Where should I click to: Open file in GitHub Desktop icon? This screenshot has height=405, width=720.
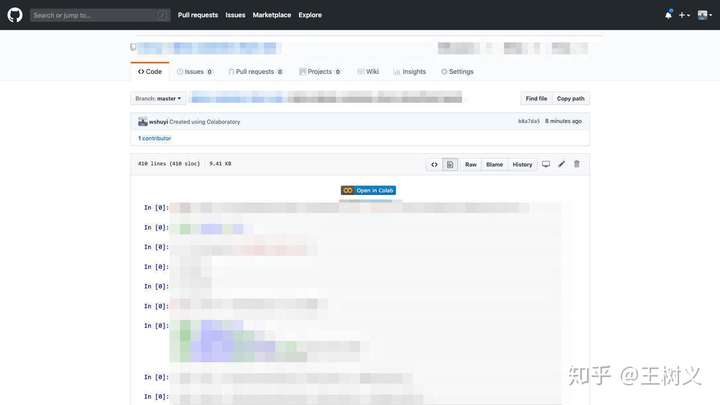546,164
